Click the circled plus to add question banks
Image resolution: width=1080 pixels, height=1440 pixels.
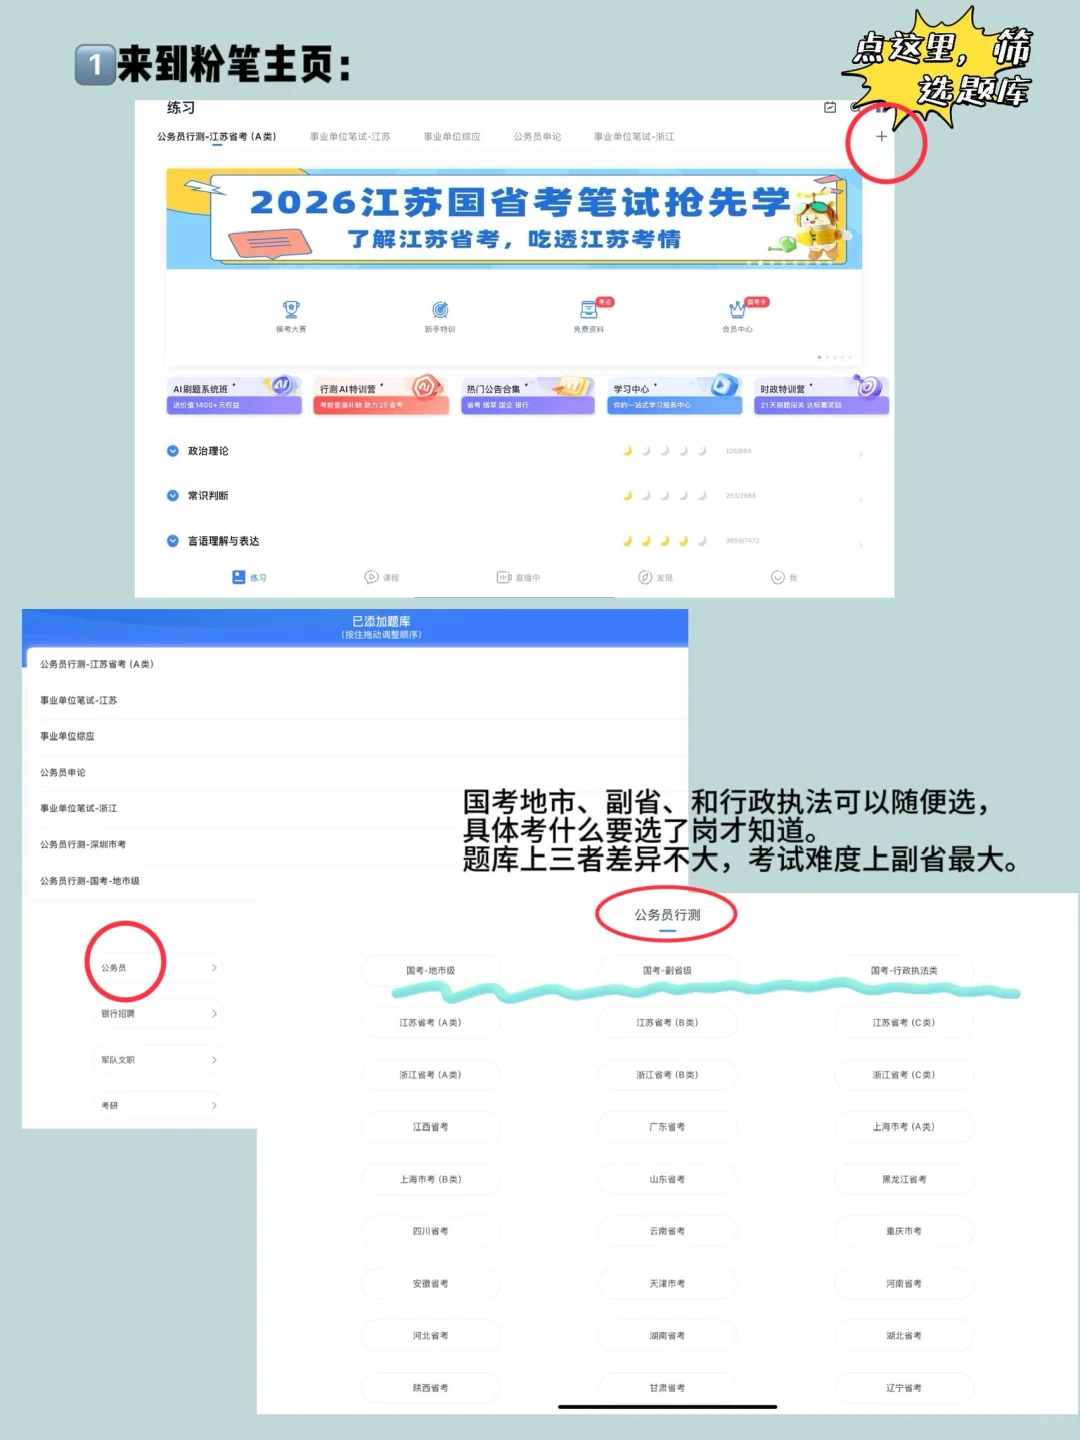point(880,137)
